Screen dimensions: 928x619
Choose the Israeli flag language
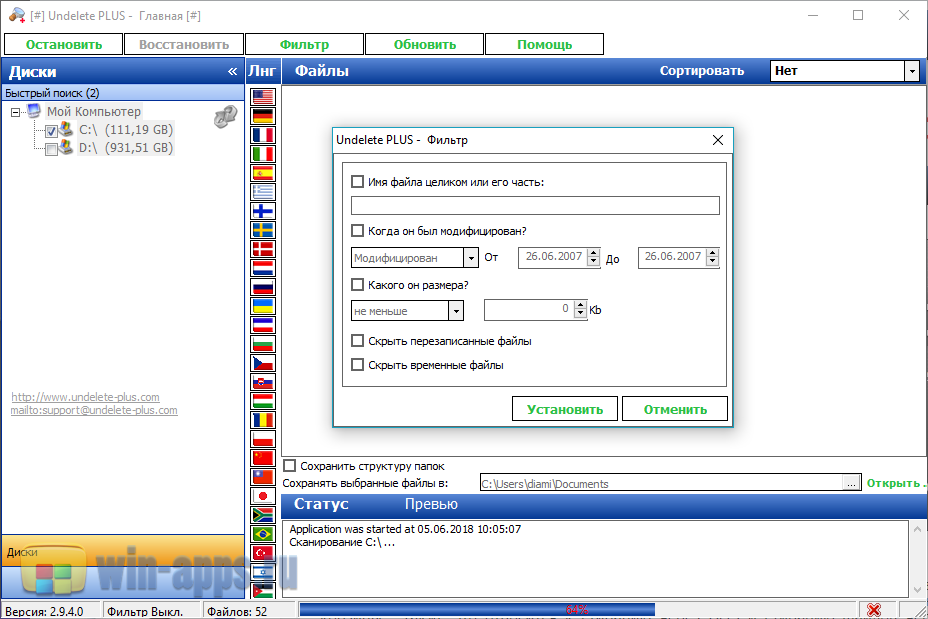coord(263,572)
